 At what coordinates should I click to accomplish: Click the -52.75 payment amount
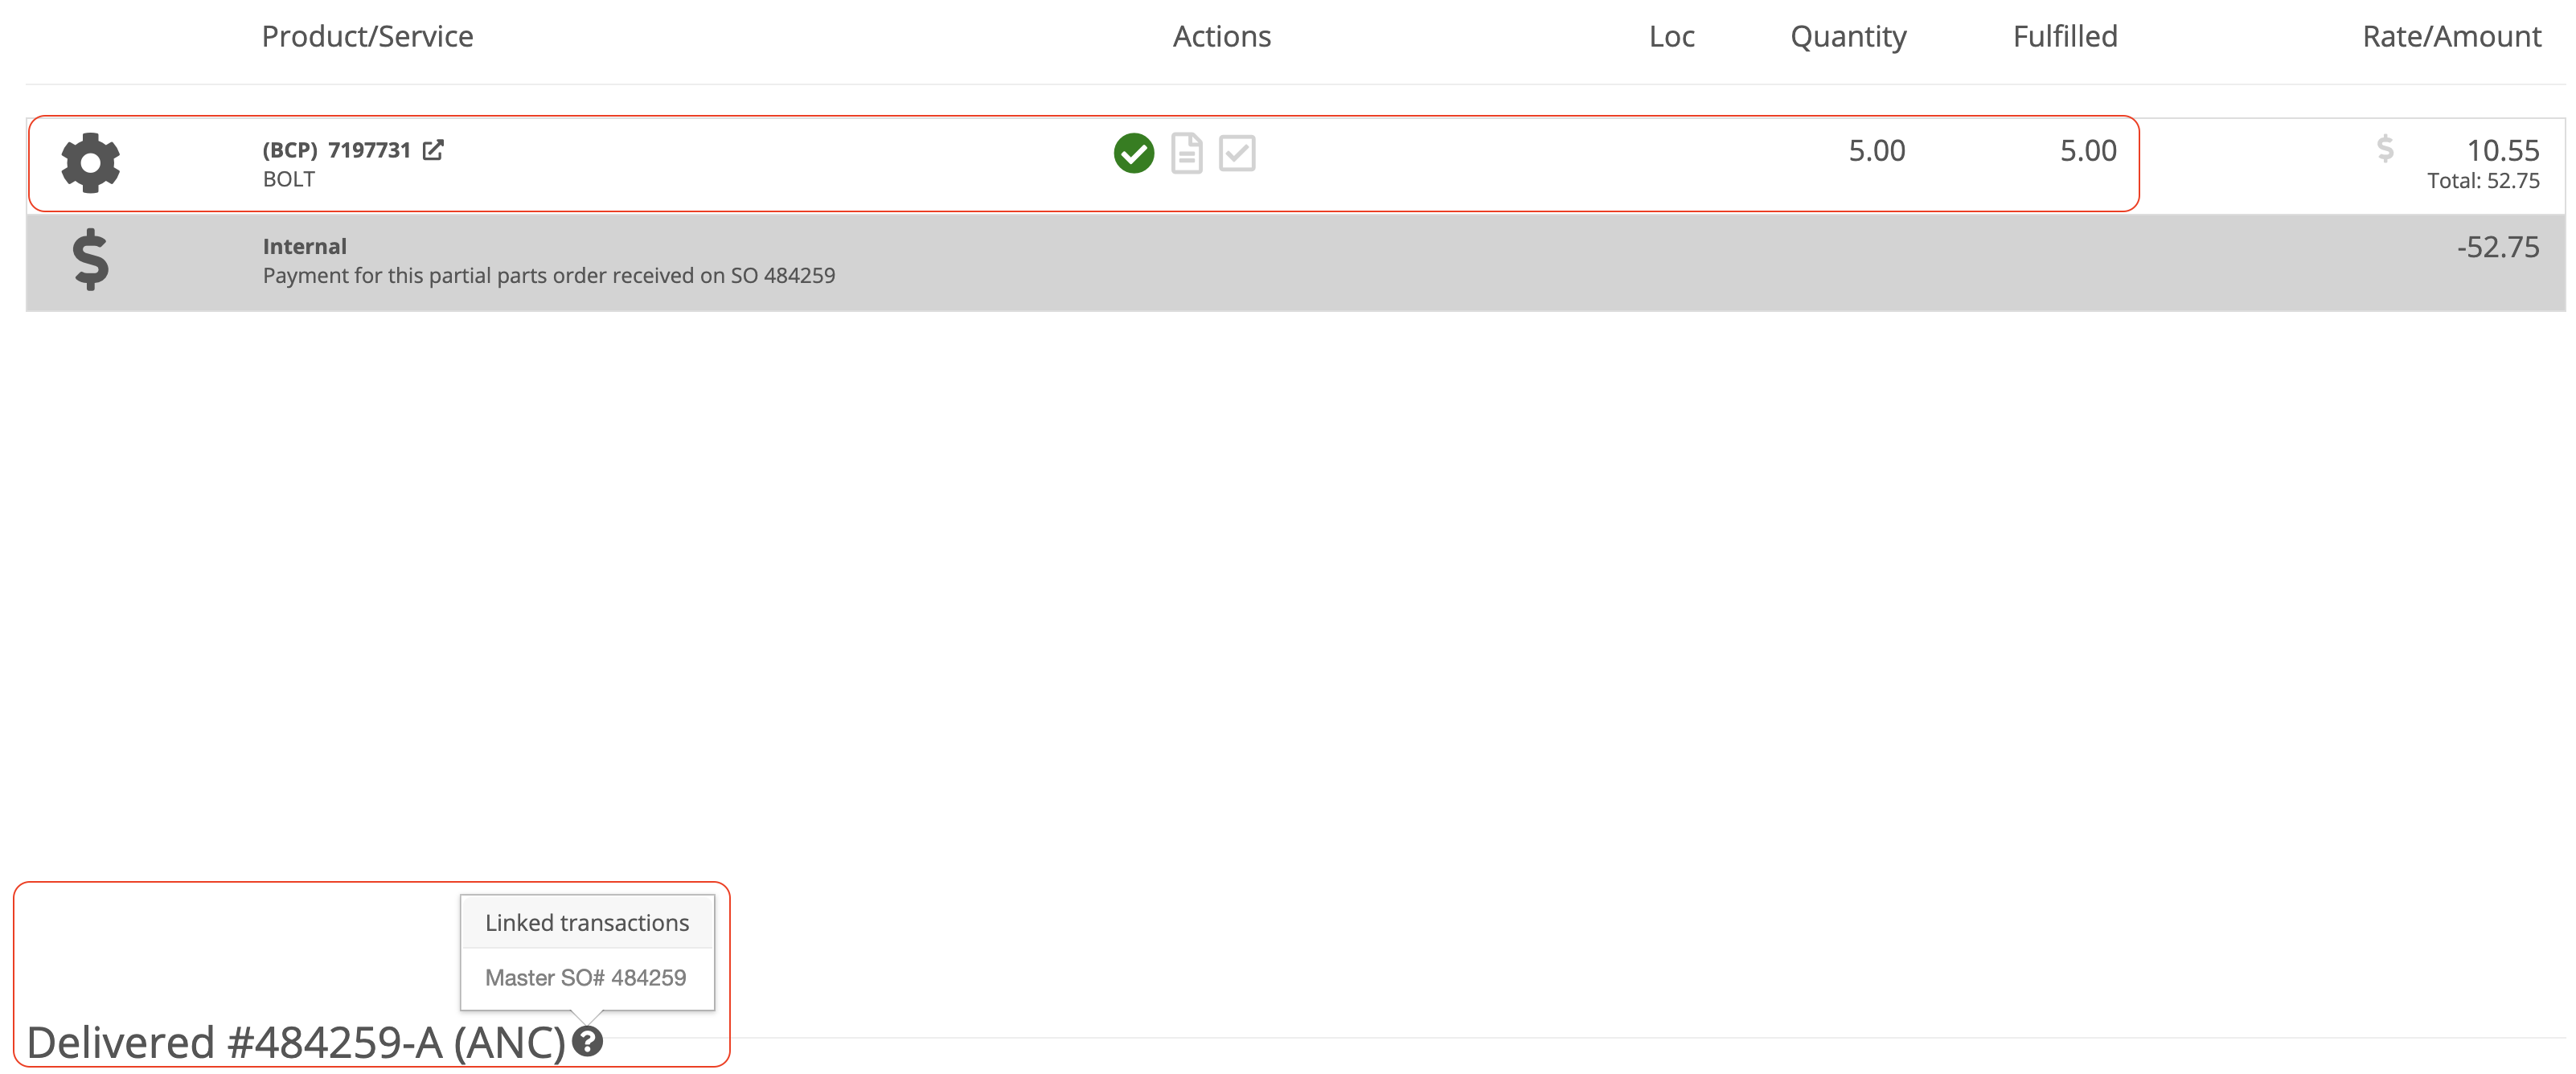[x=2498, y=247]
